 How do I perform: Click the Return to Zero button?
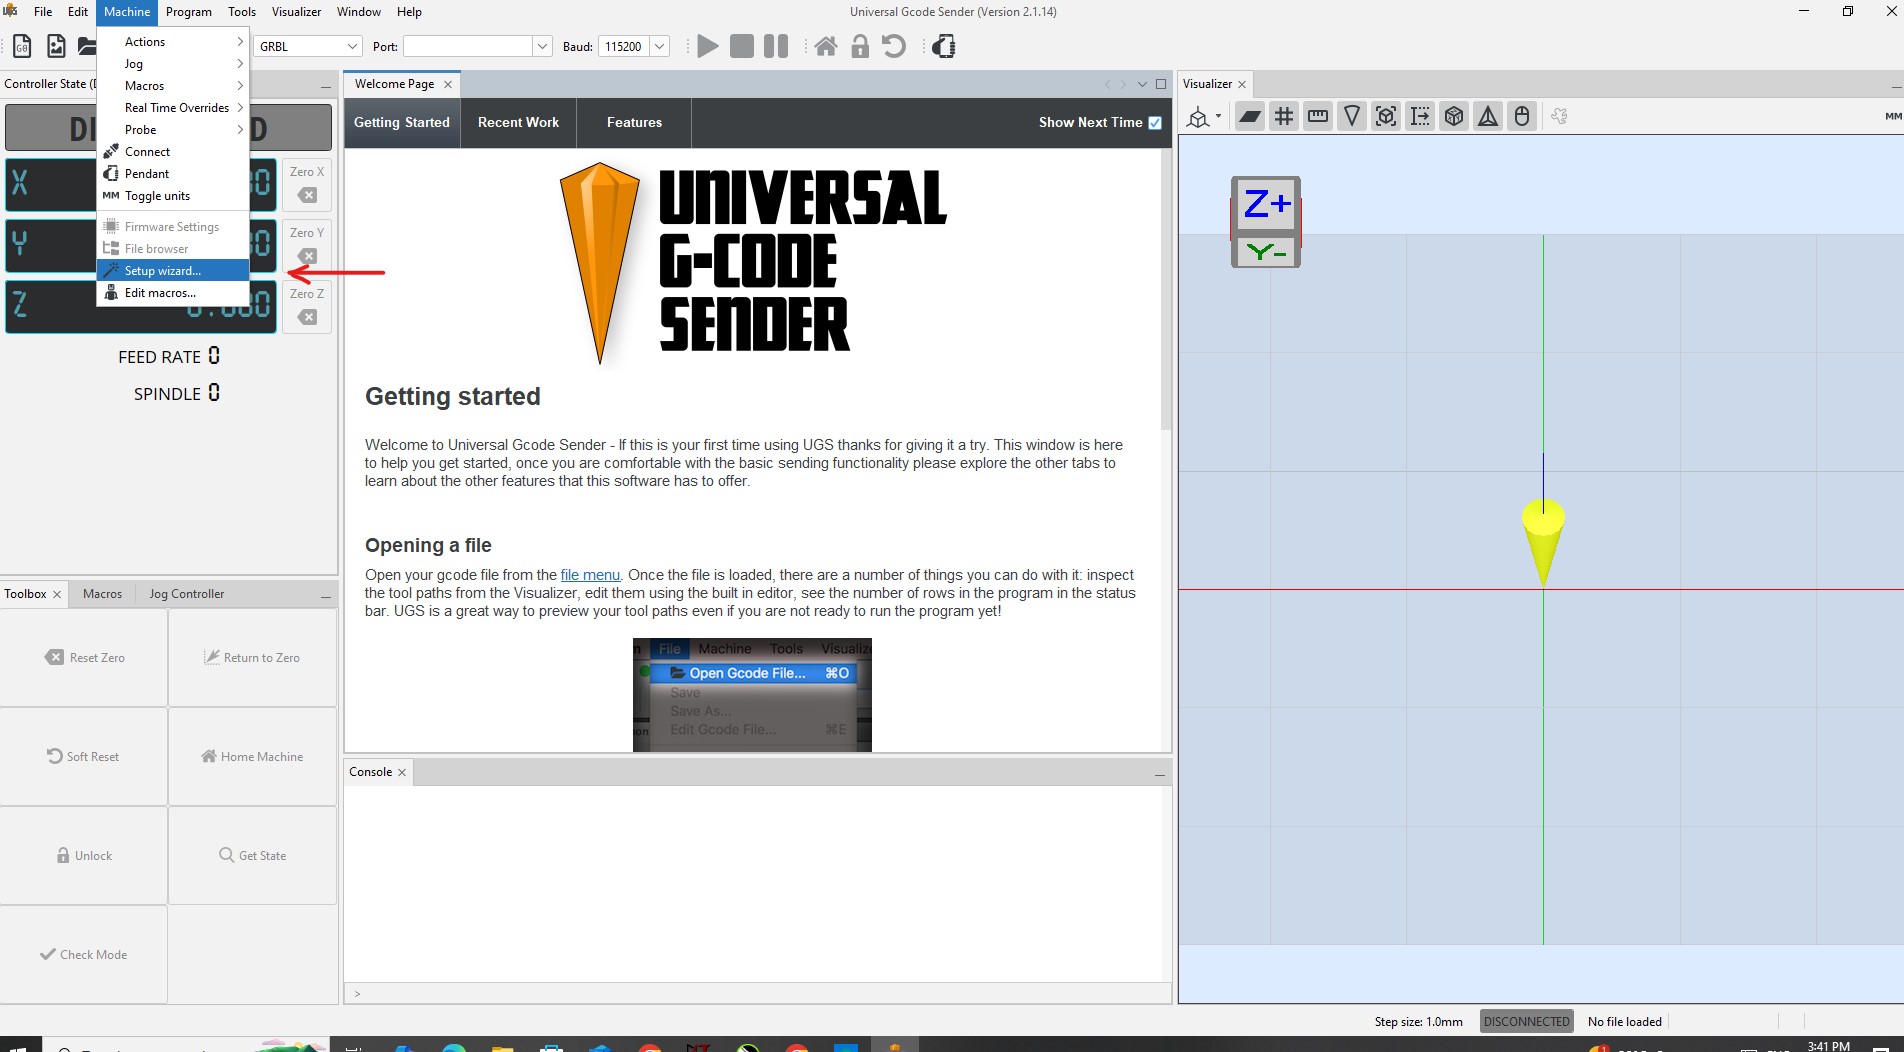pyautogui.click(x=252, y=658)
